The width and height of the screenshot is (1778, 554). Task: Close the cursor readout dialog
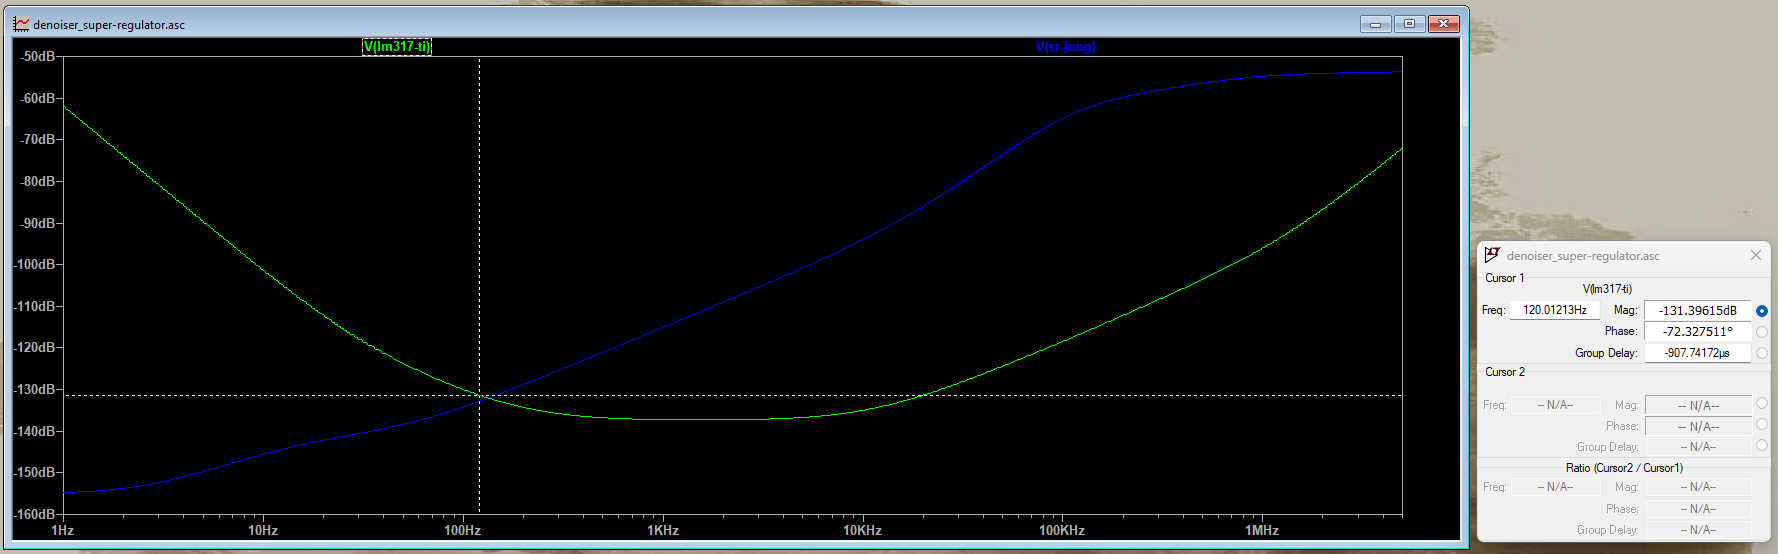[x=1755, y=255]
